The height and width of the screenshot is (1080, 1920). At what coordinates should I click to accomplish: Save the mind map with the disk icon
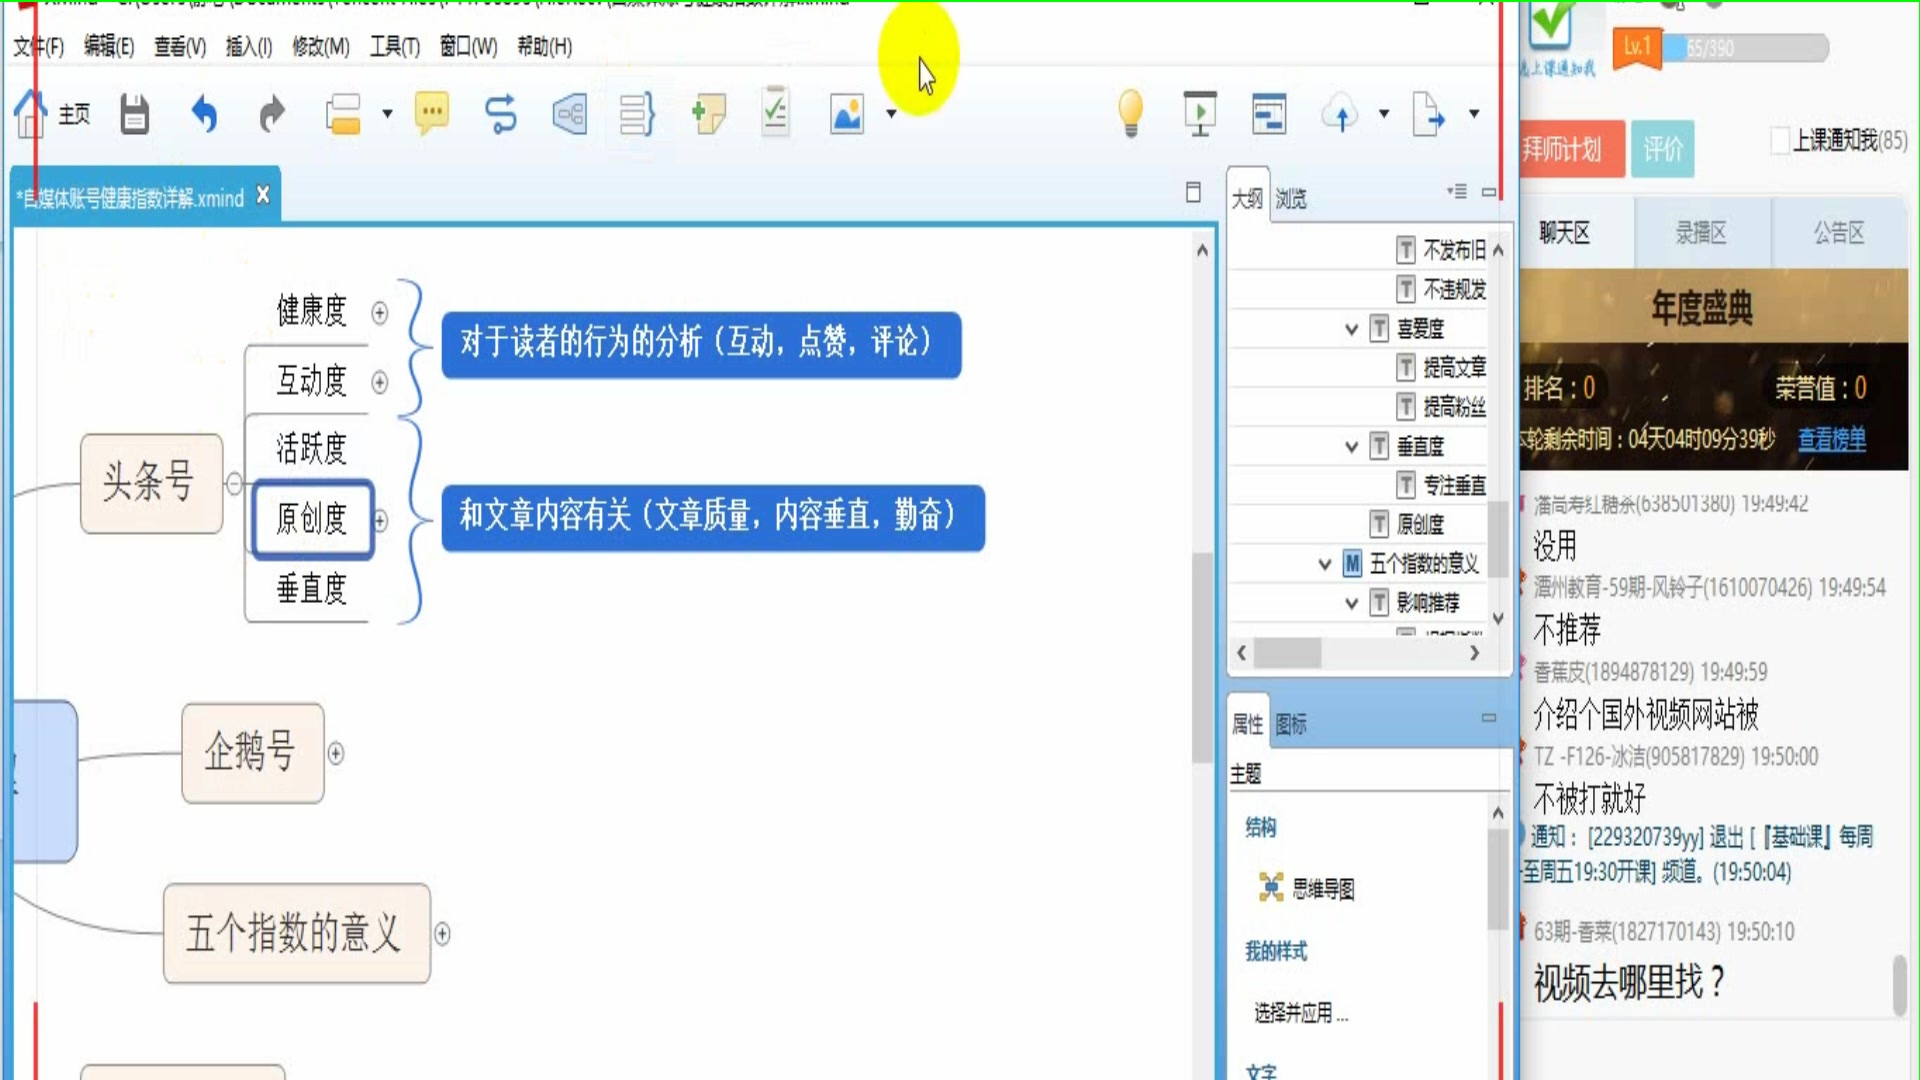(135, 115)
